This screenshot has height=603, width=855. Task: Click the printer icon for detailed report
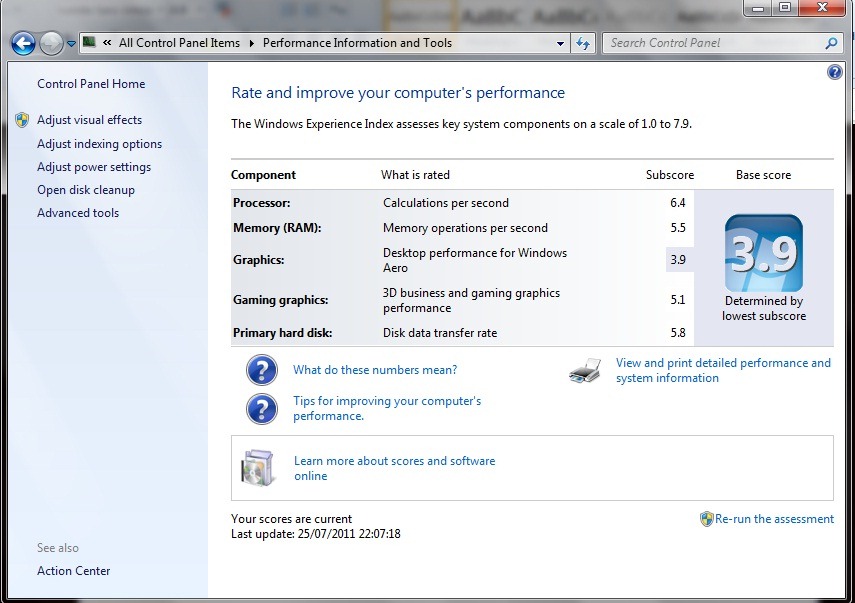point(585,370)
